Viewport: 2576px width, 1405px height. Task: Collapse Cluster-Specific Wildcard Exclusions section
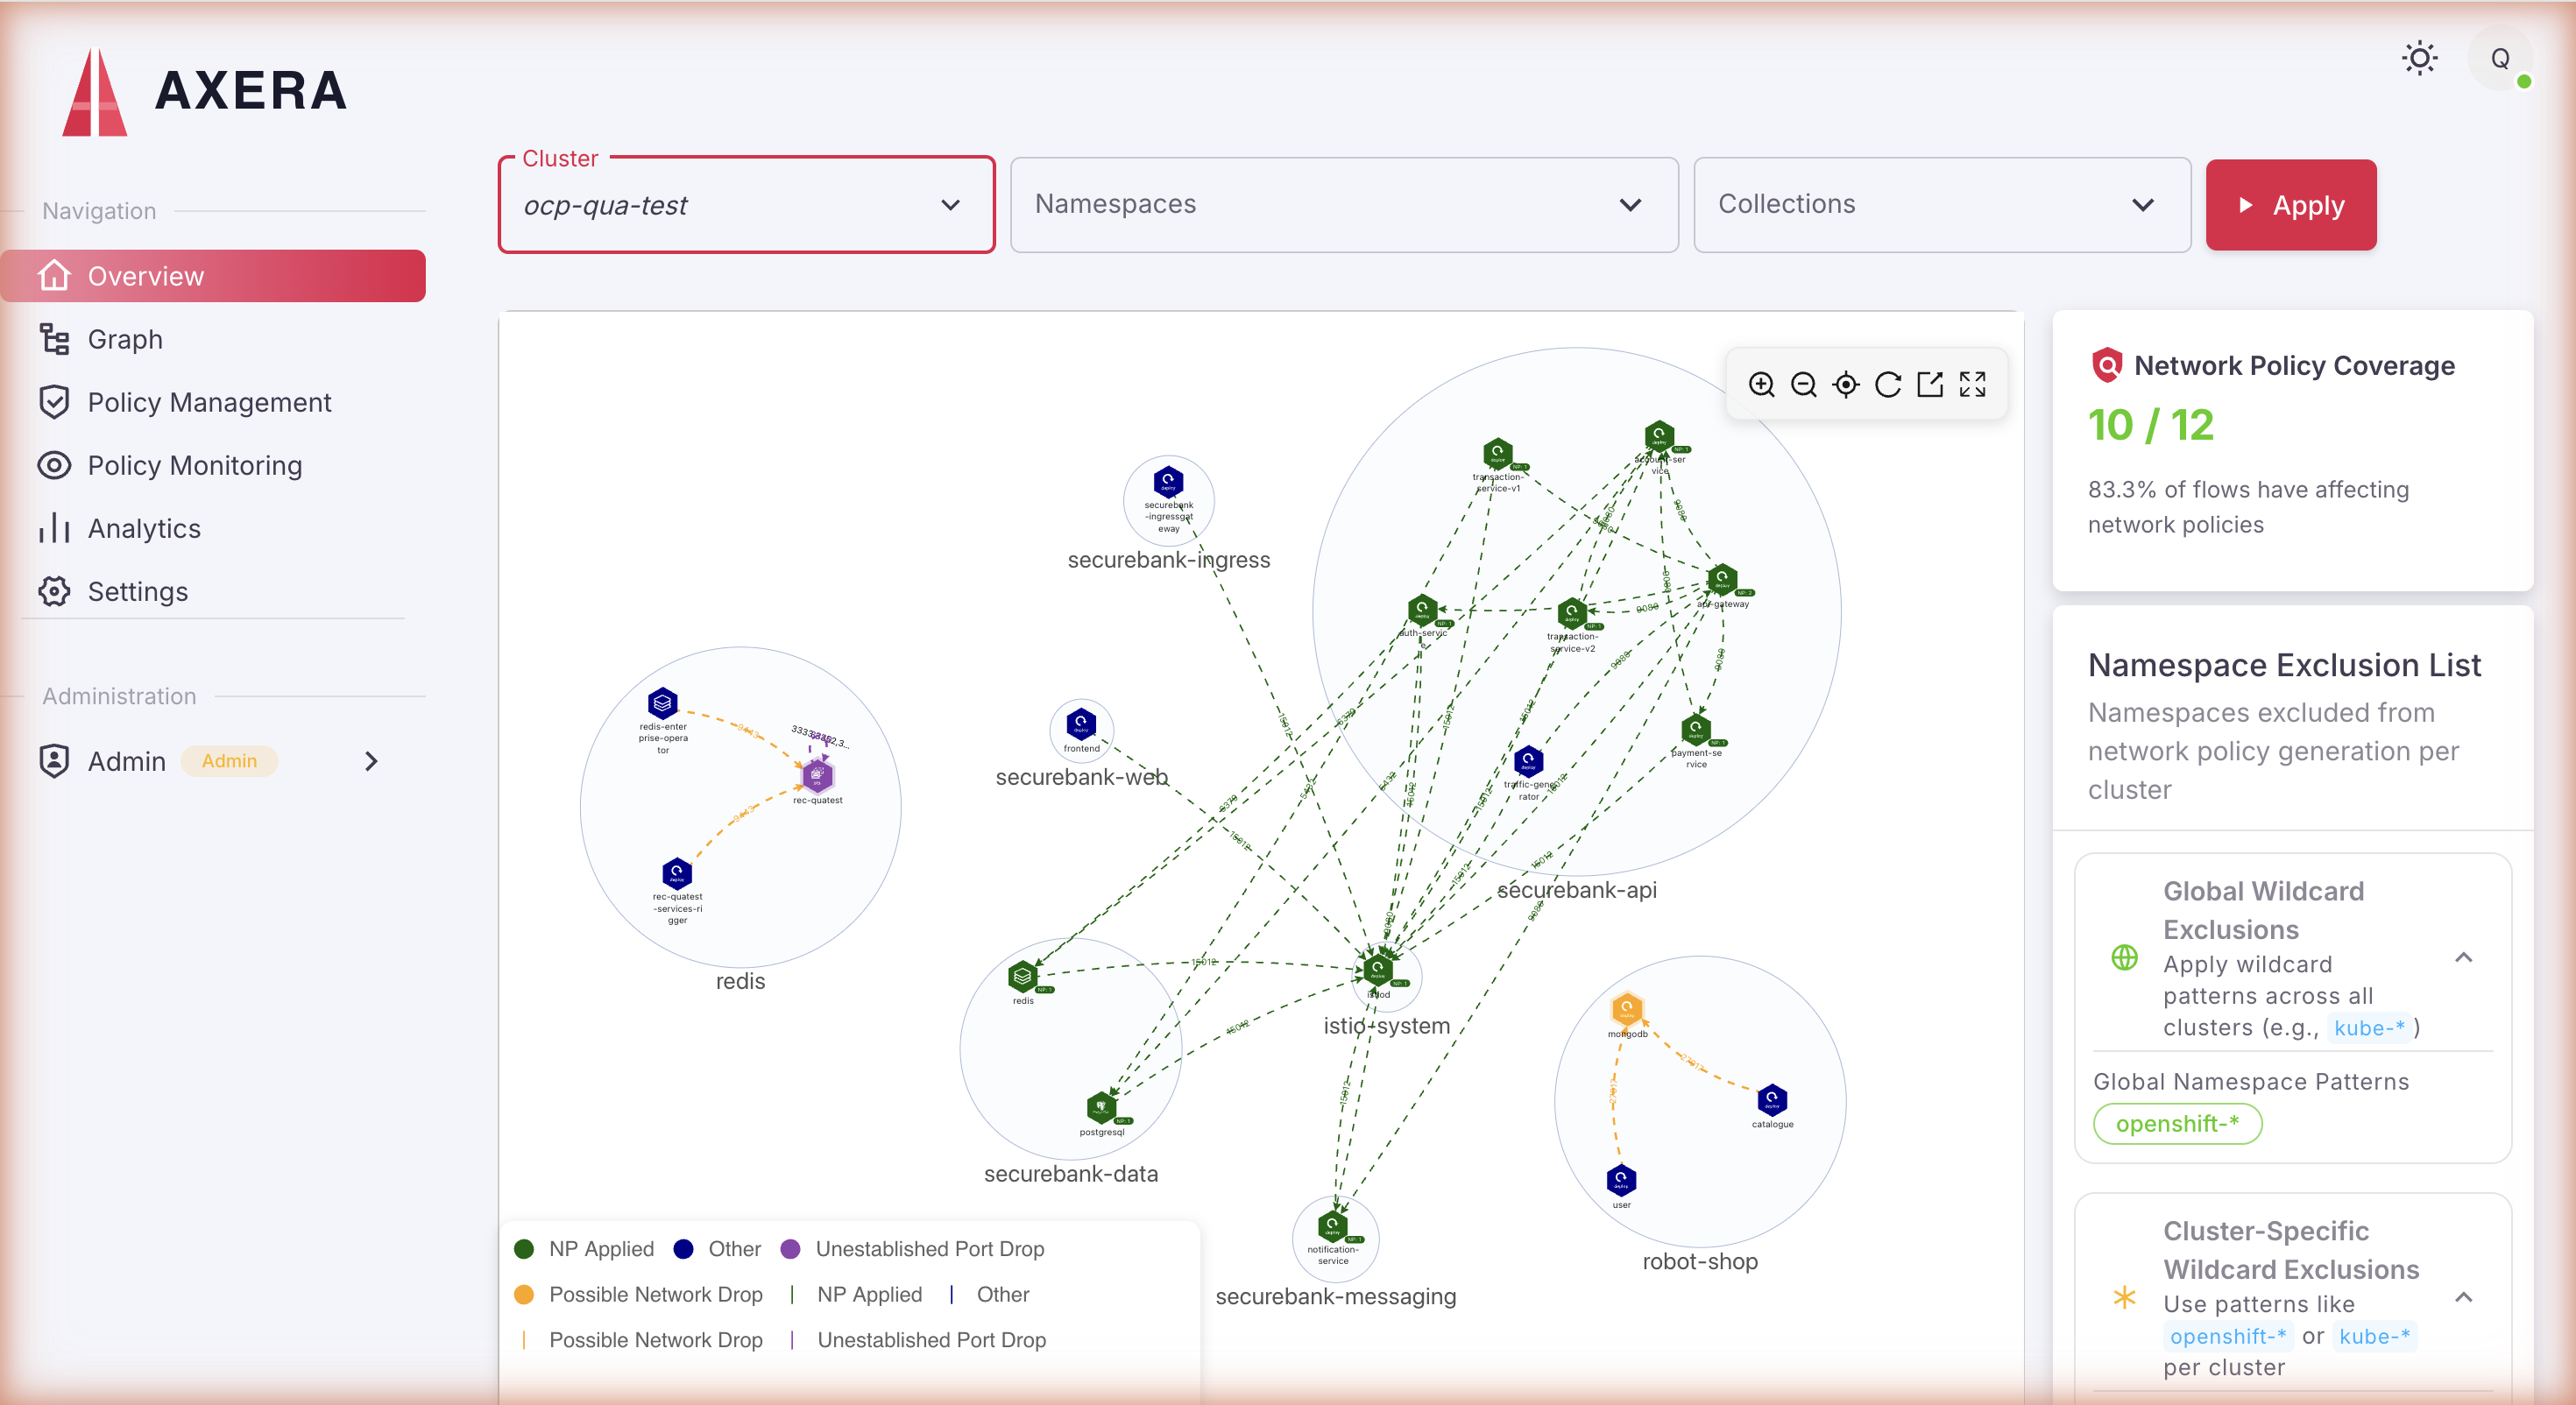pos(2463,1298)
